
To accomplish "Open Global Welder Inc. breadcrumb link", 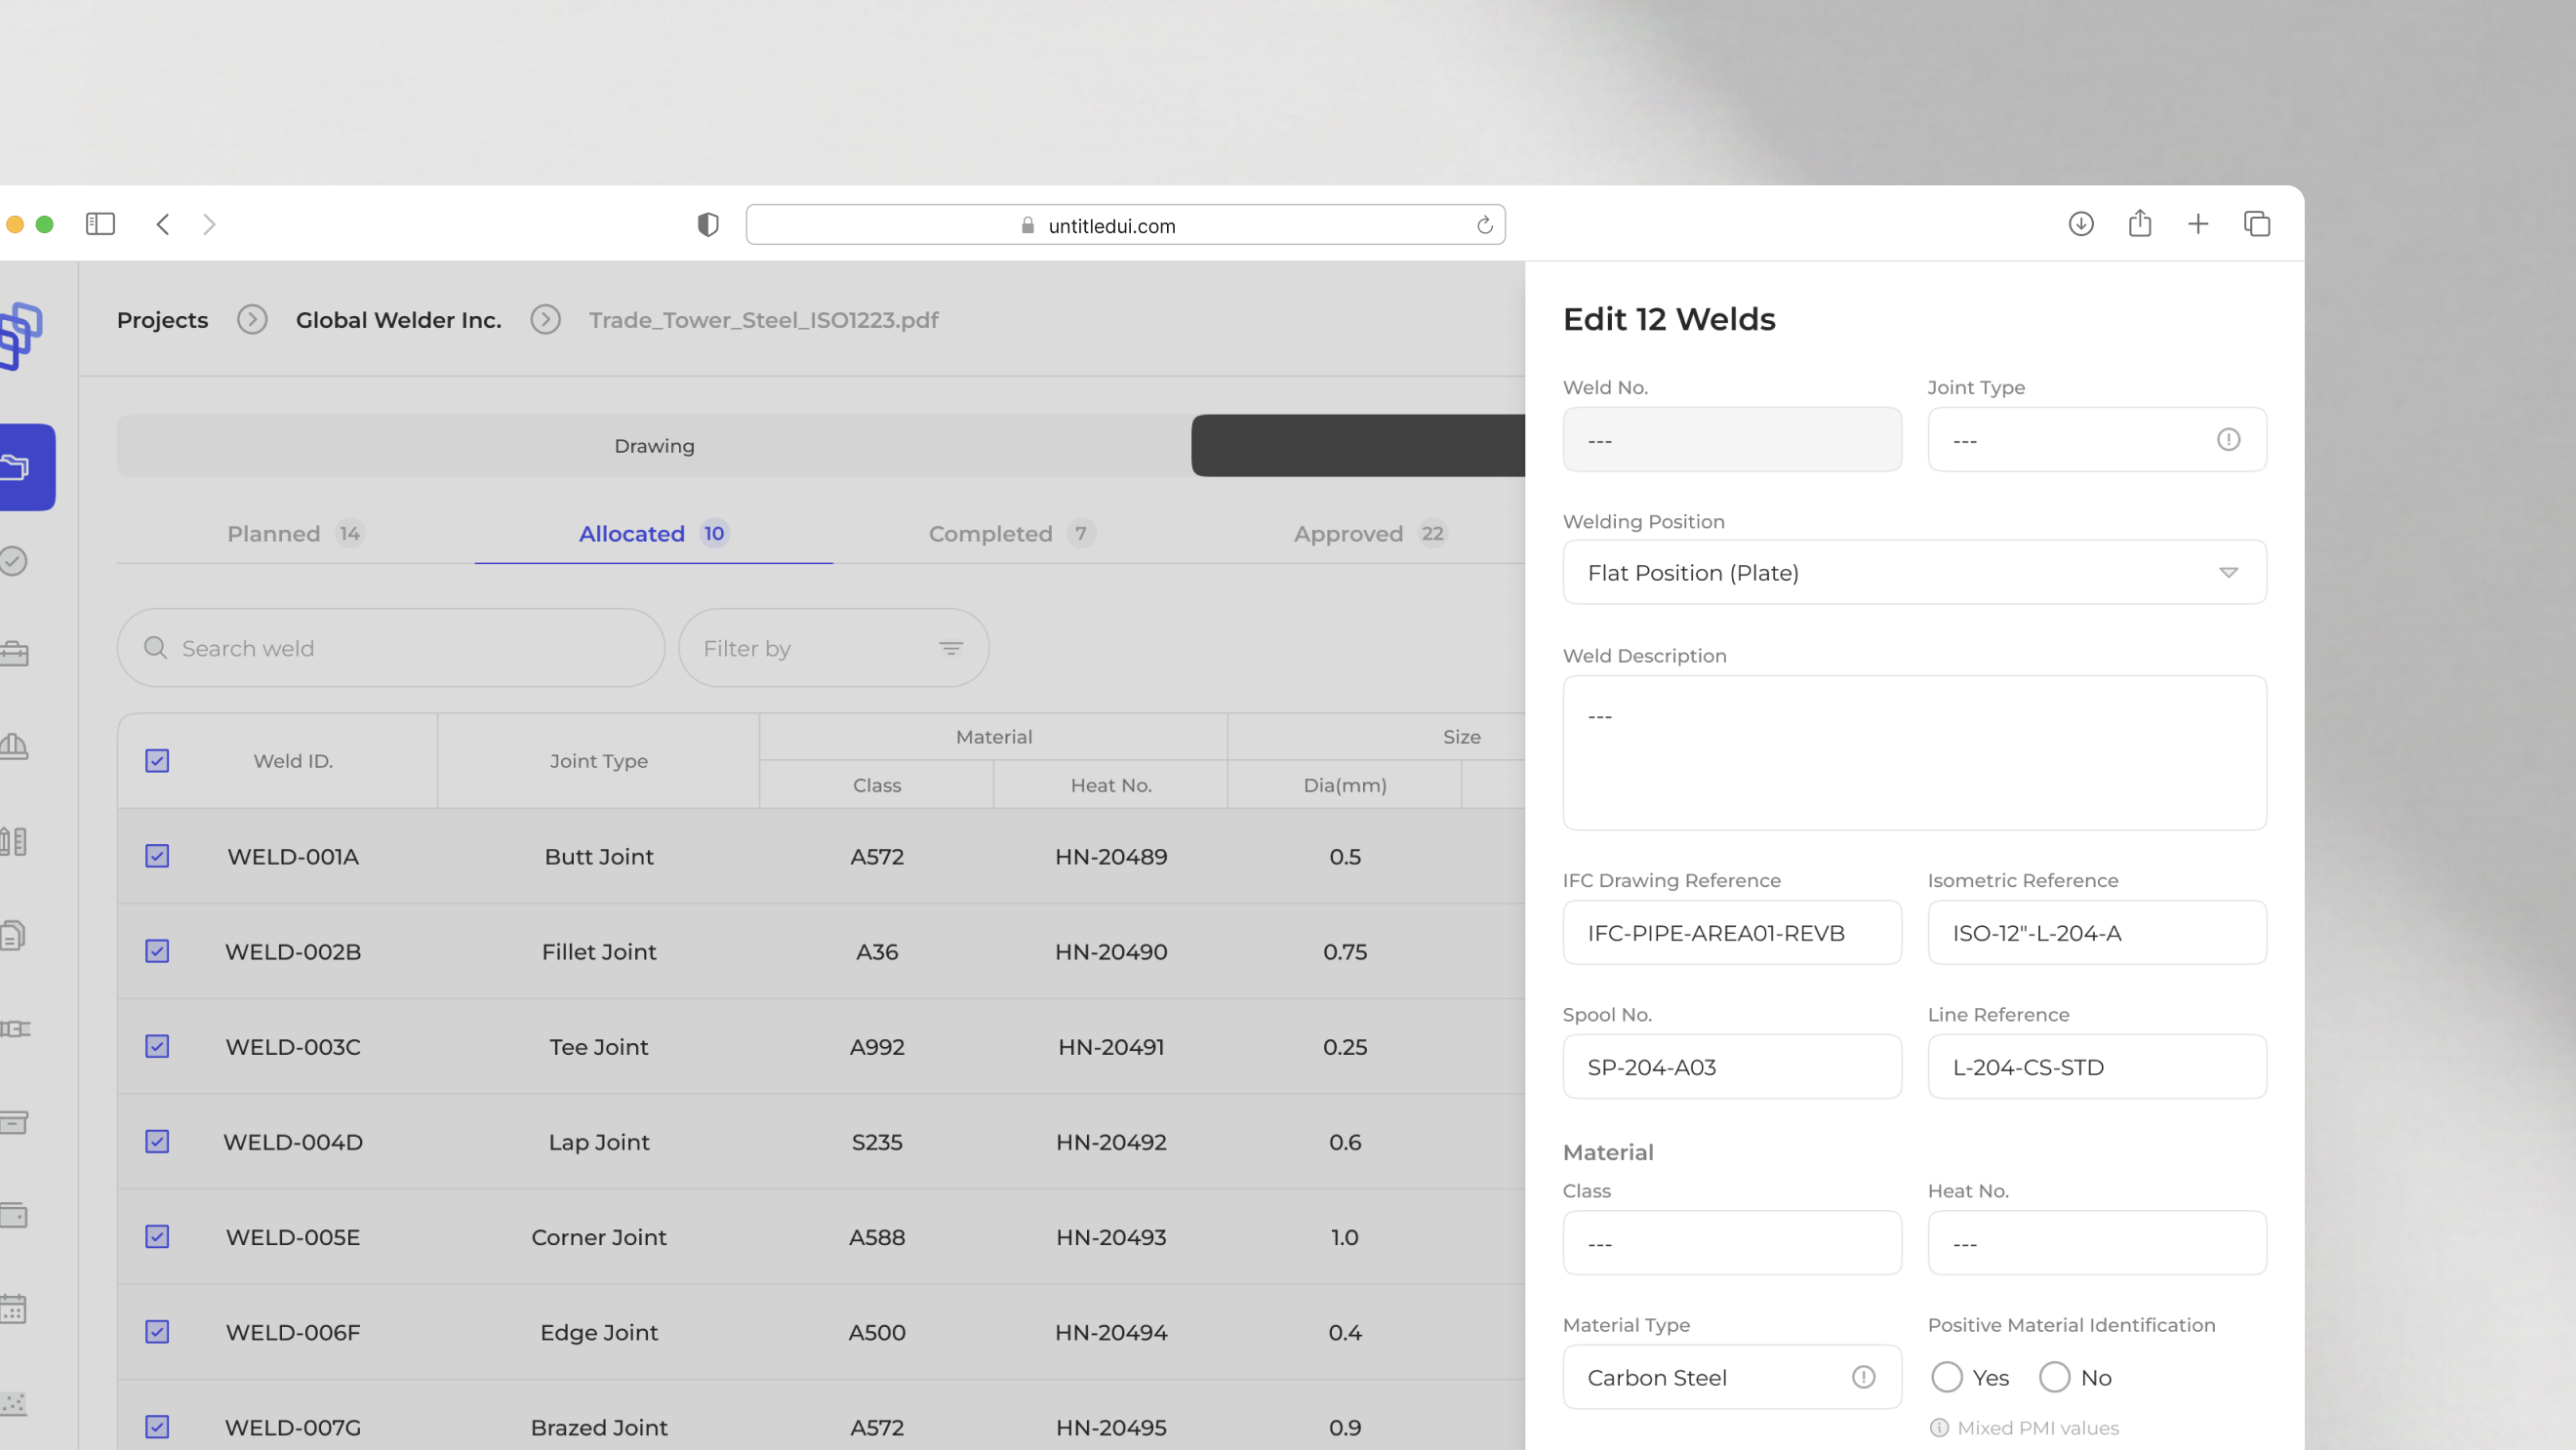I will tap(398, 320).
